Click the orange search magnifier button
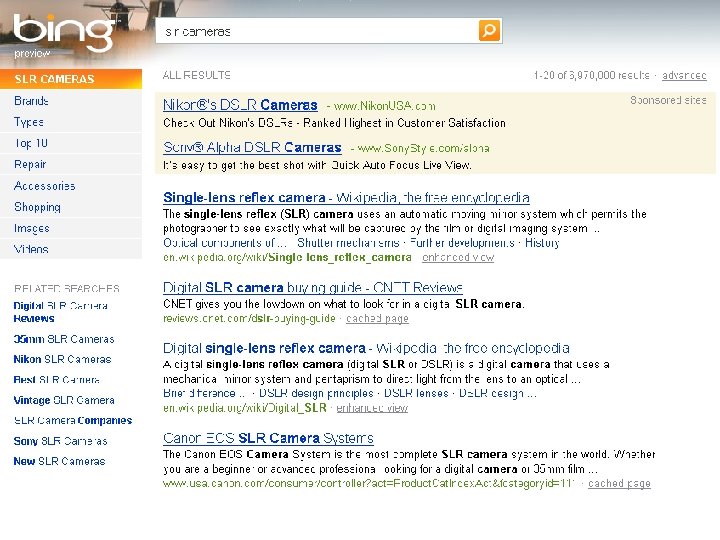This screenshot has height=540, width=720. point(489,30)
